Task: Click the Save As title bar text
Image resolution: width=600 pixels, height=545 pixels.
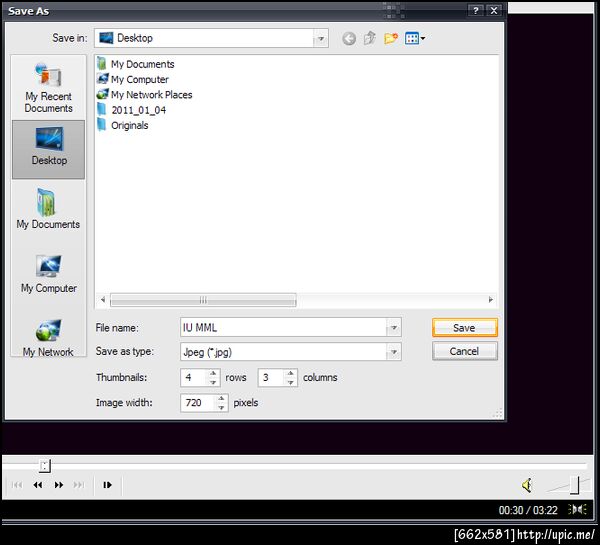Action: point(29,11)
